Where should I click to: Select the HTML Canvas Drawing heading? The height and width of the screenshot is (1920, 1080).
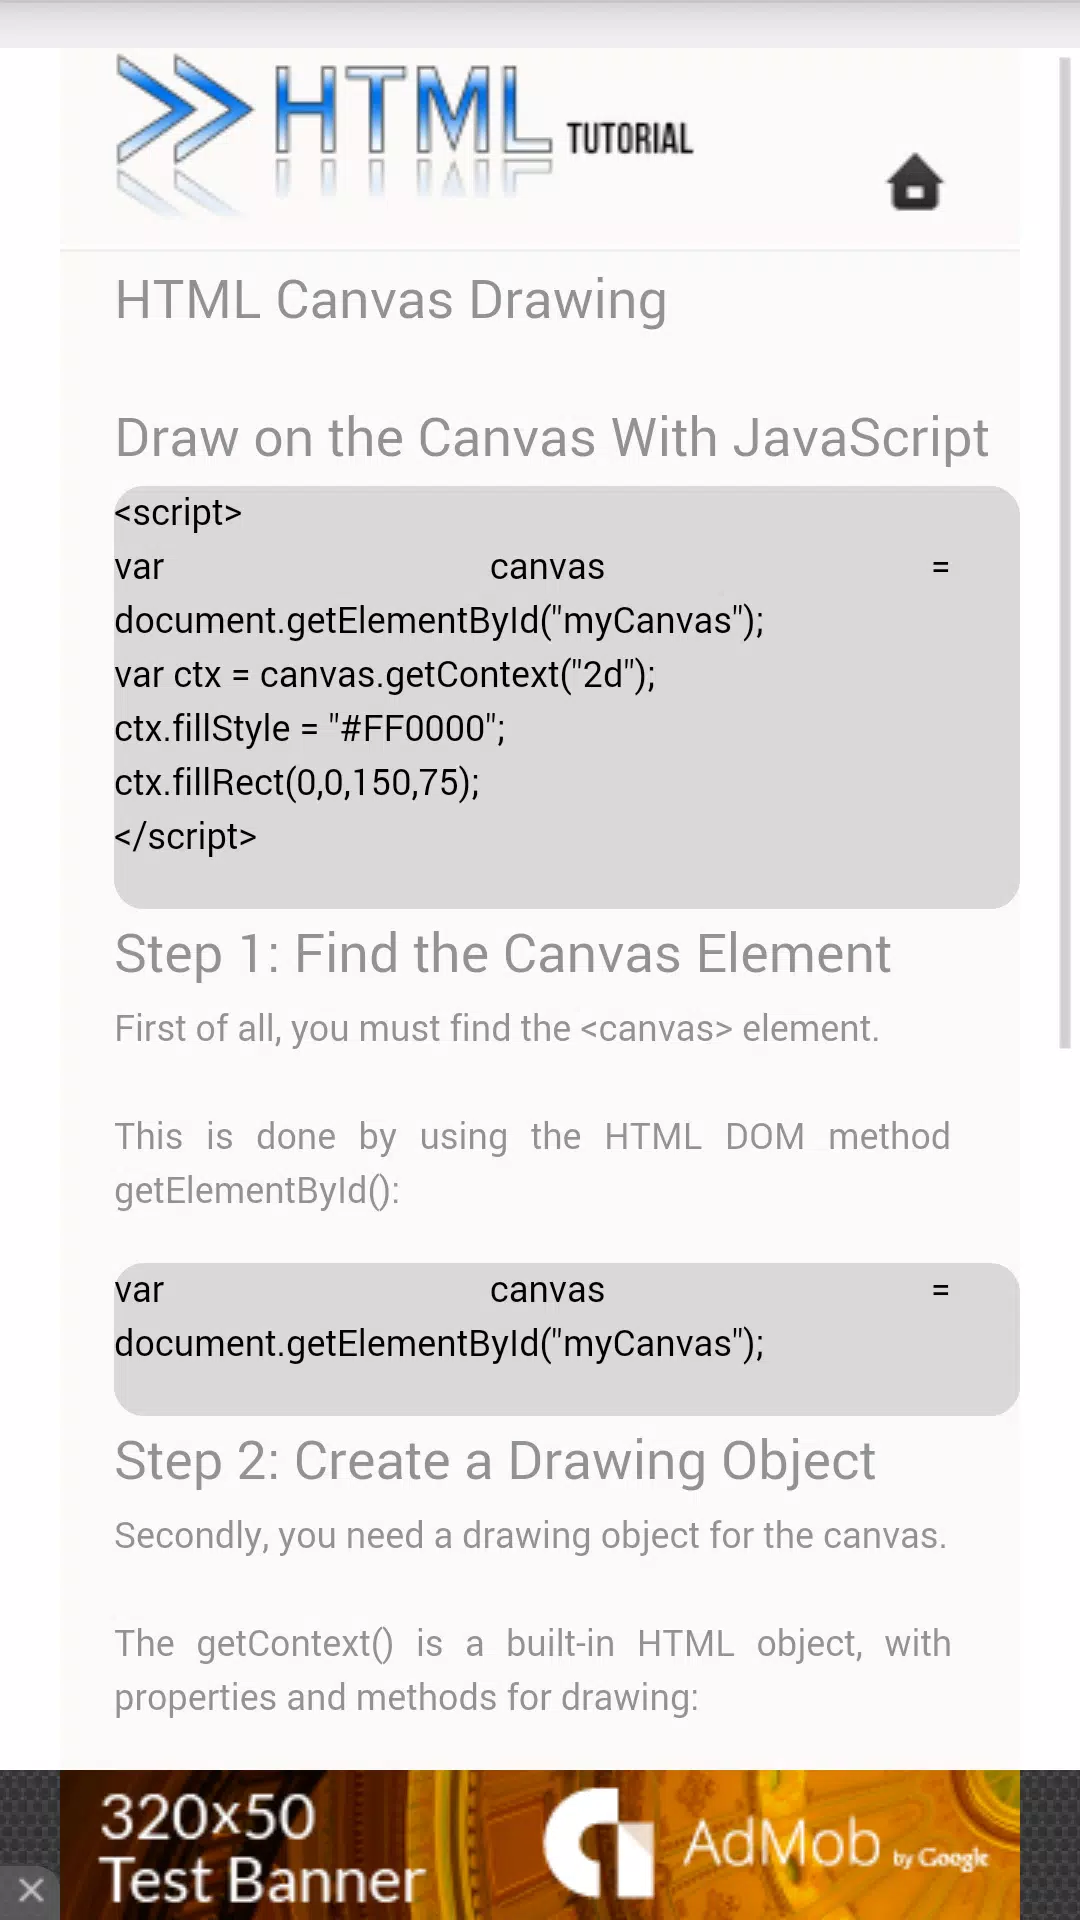(391, 300)
